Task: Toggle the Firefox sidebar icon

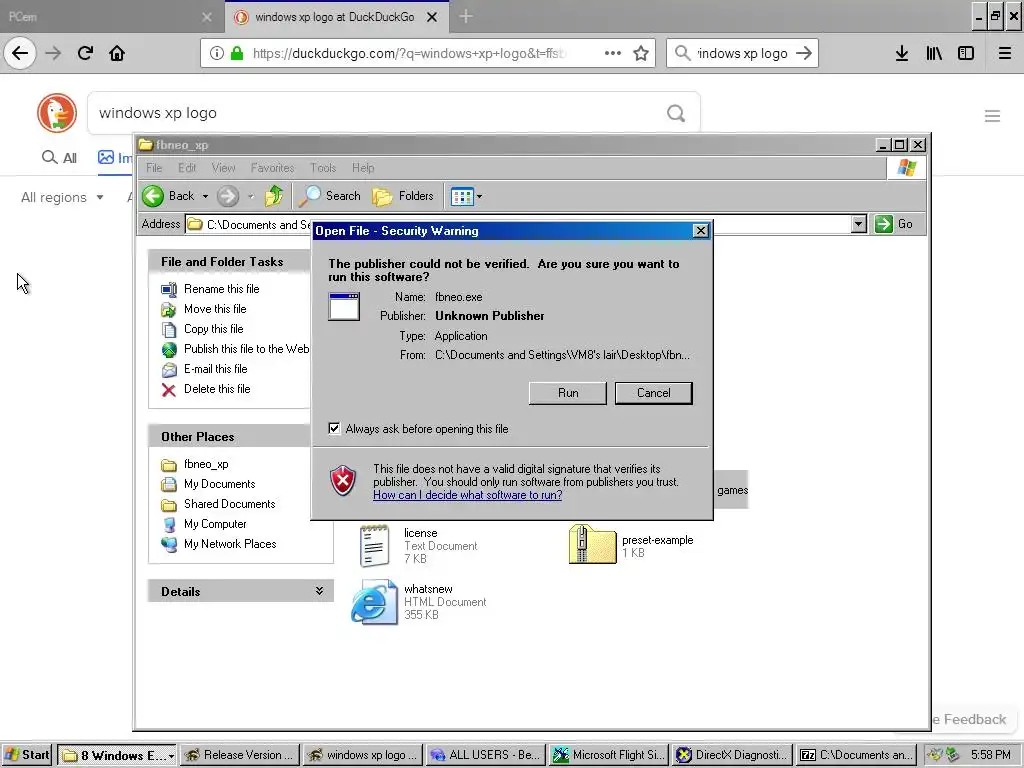Action: 966,54
